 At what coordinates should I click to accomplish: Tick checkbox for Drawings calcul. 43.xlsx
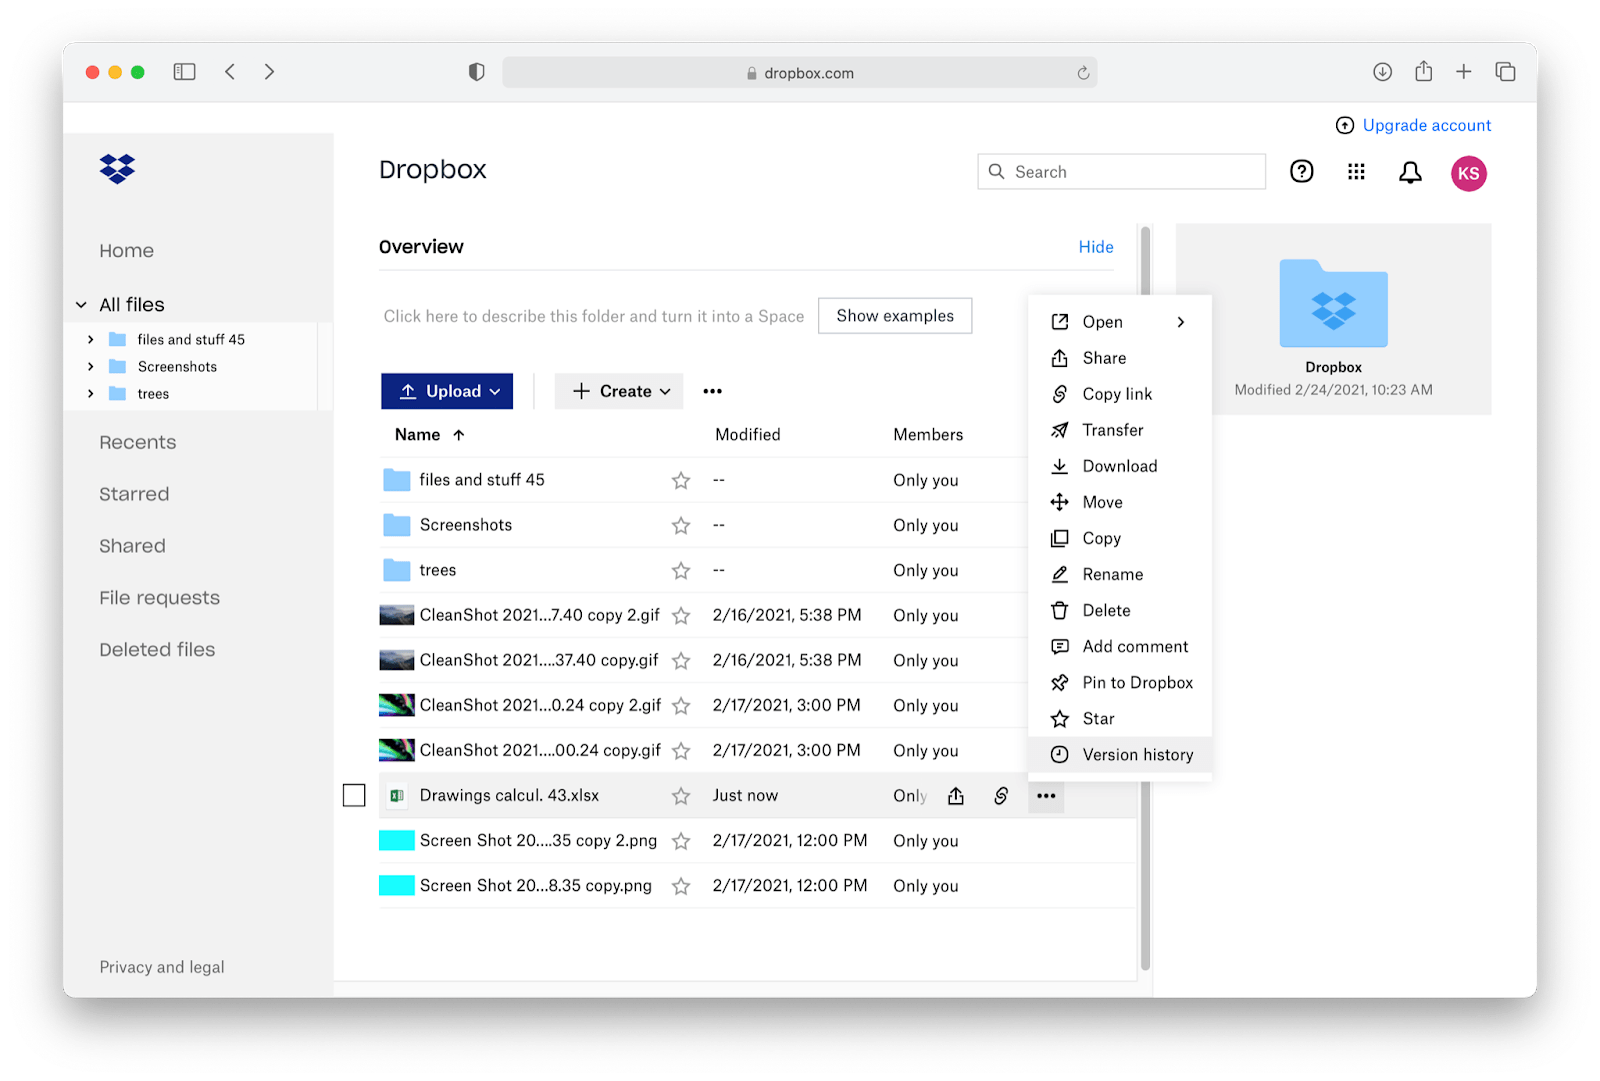[354, 795]
